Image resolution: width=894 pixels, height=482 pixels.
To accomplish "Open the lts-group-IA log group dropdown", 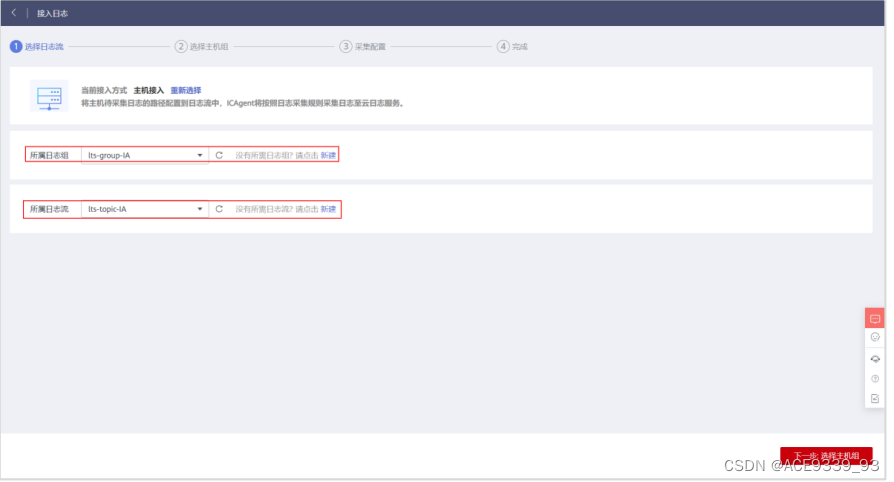I will pyautogui.click(x=145, y=155).
